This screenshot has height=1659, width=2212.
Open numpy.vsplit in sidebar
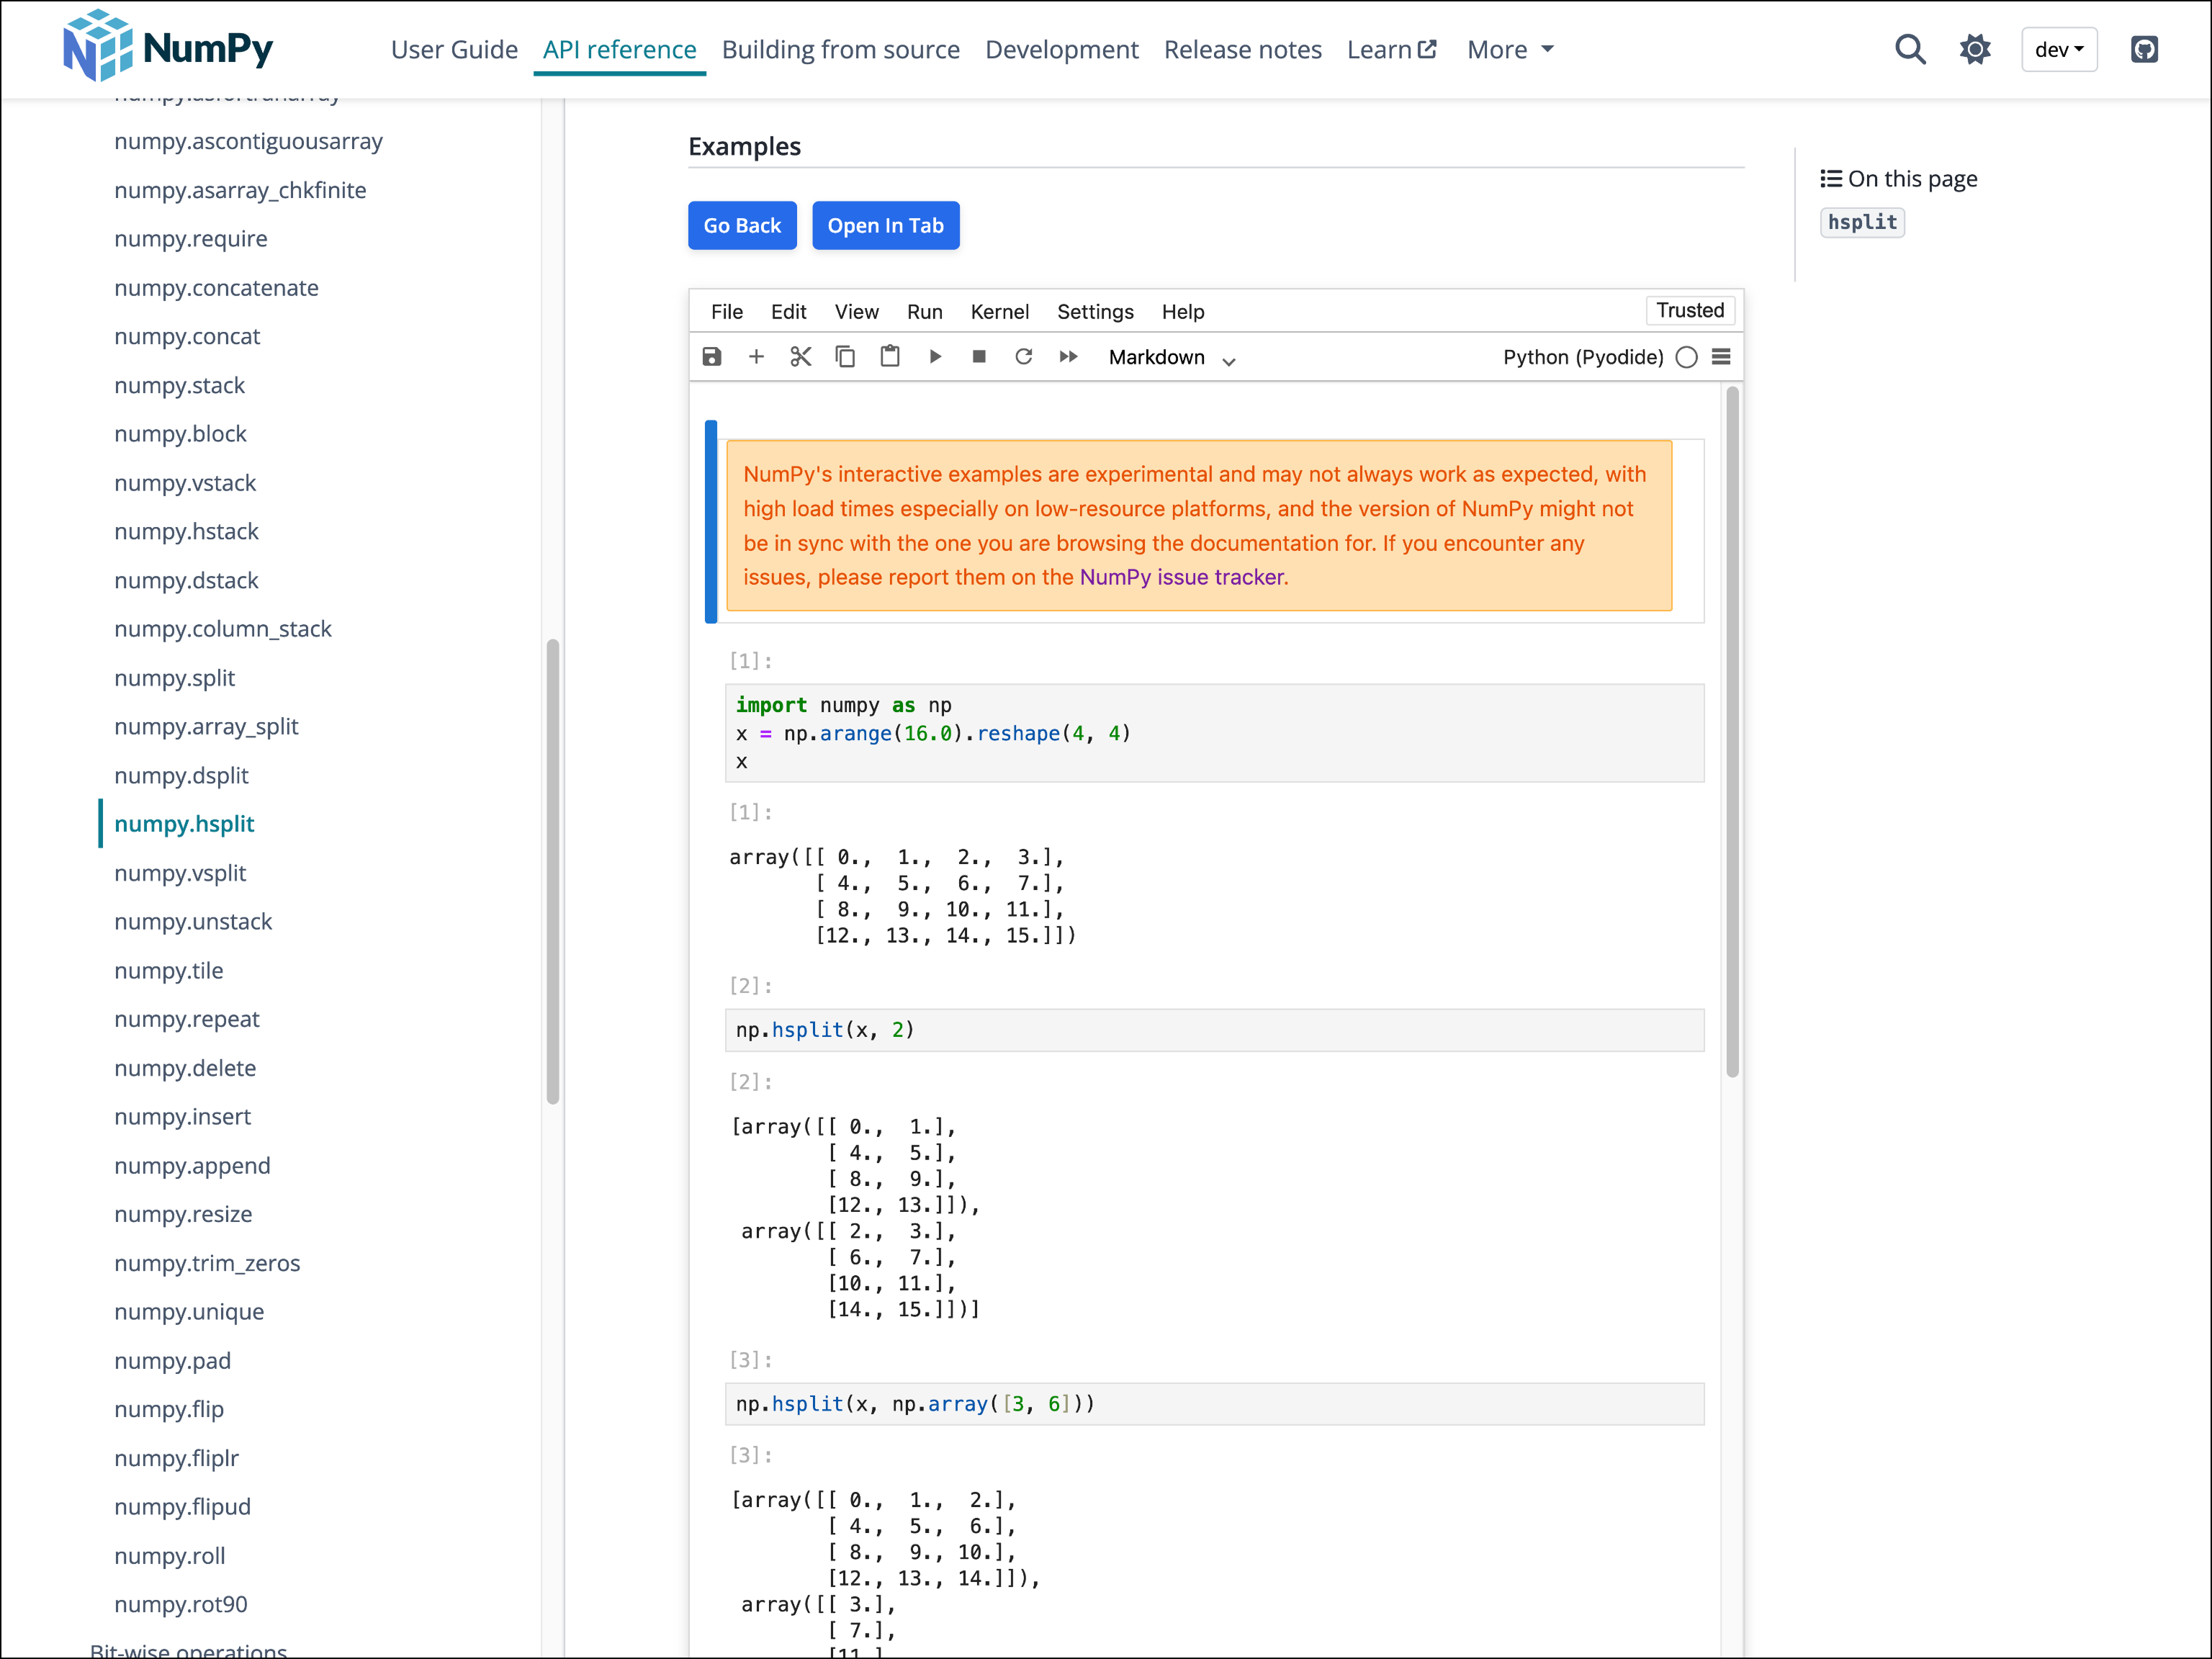(180, 873)
